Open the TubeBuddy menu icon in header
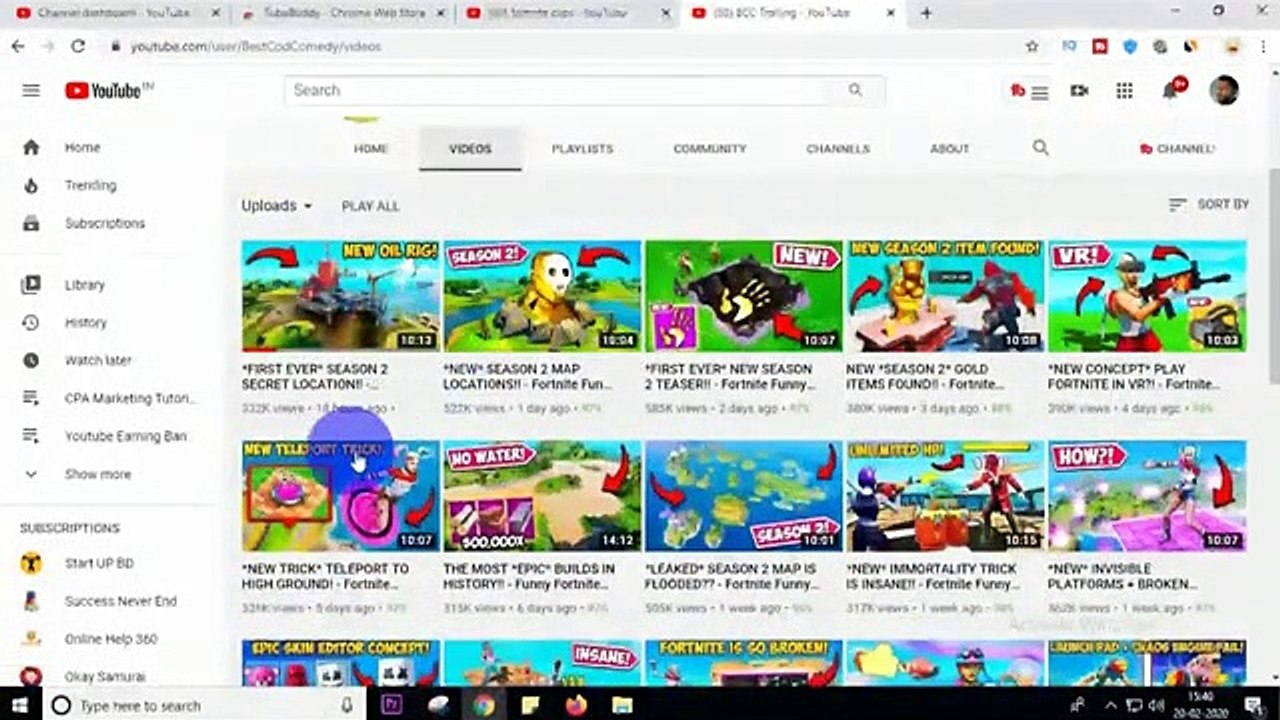Screen dimensions: 1280x720 pyautogui.click(x=1029, y=91)
